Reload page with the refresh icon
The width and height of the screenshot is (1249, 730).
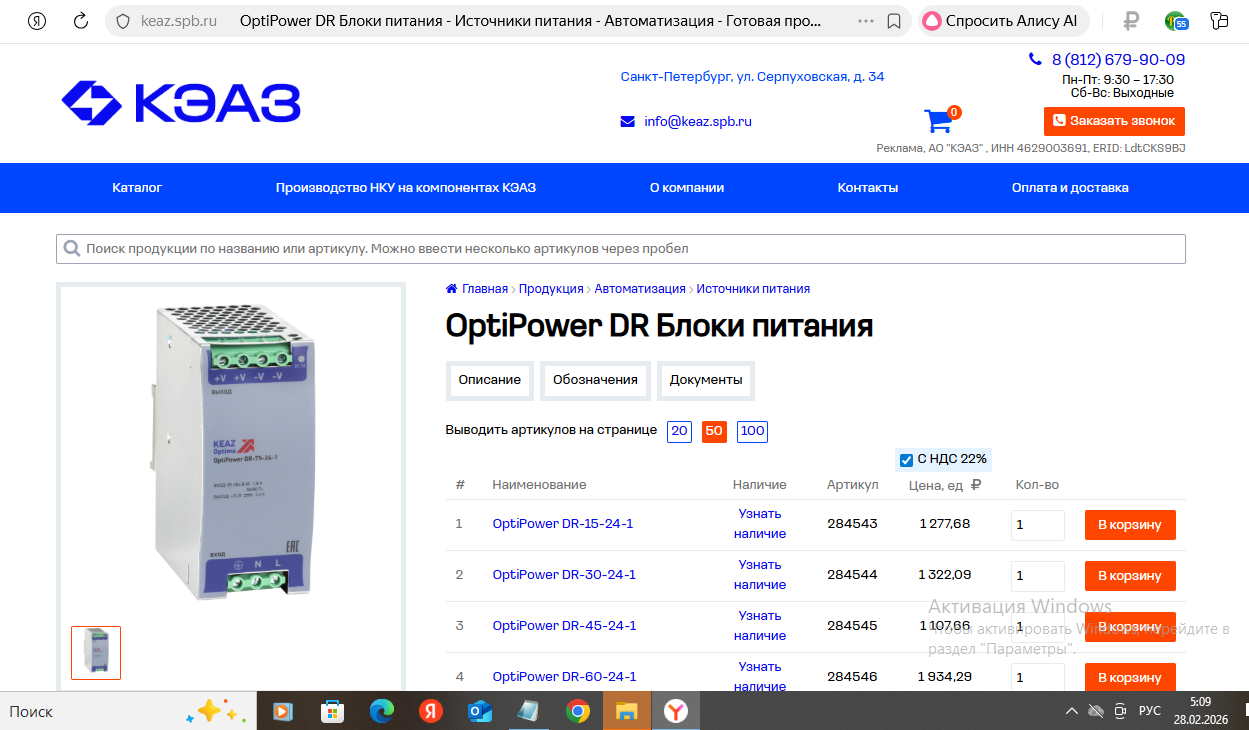[80, 21]
